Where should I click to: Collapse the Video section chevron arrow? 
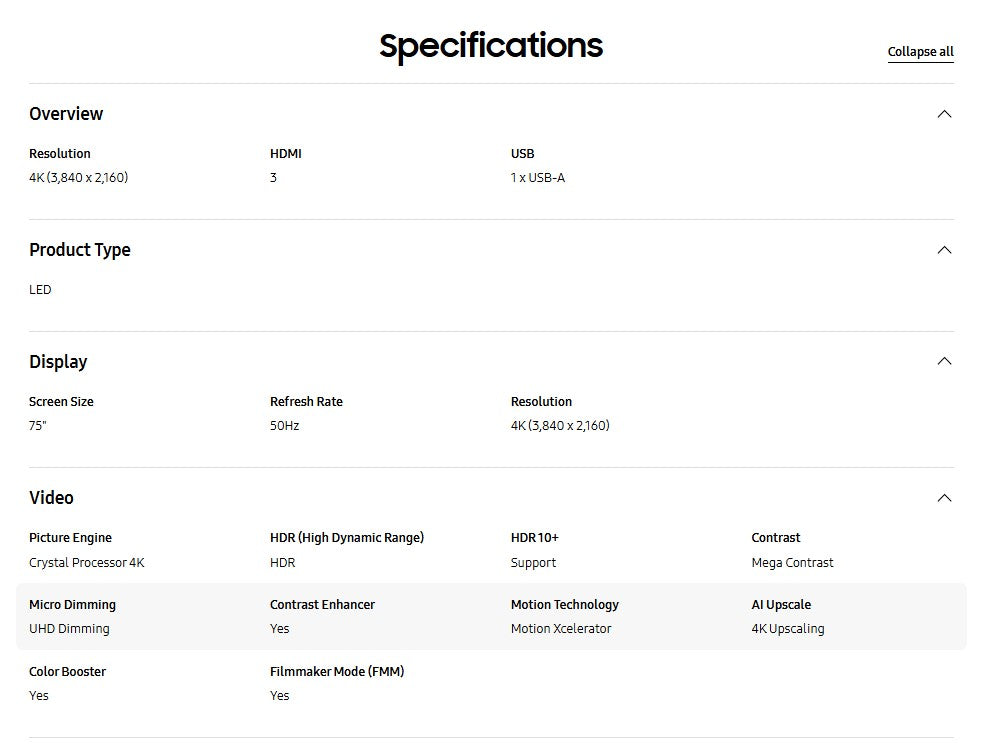(x=943, y=498)
